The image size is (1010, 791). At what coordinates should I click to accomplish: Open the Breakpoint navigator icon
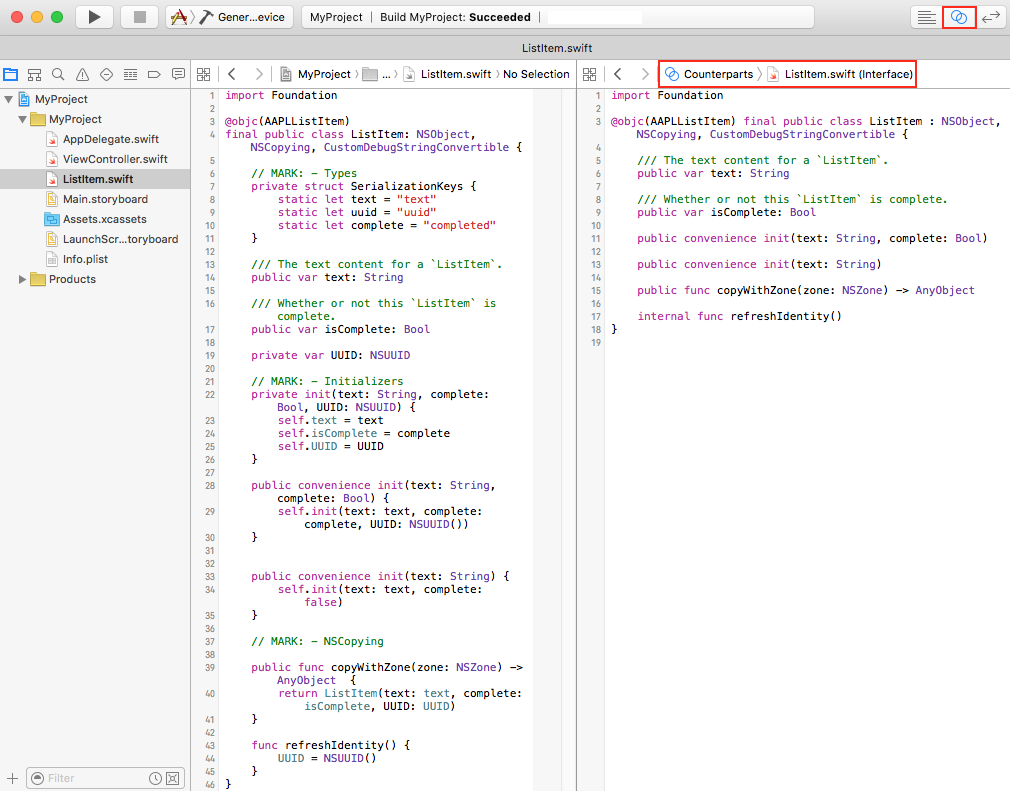pyautogui.click(x=154, y=74)
